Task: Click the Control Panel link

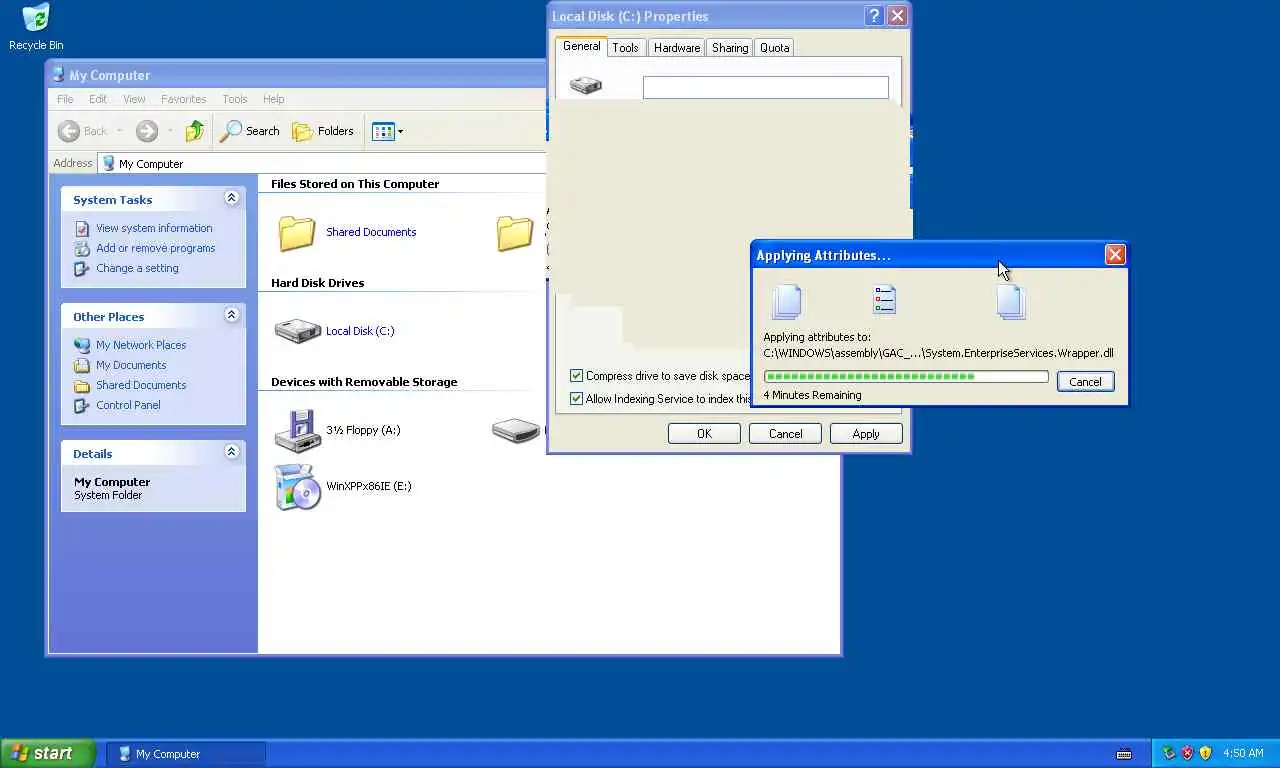Action: [128, 405]
